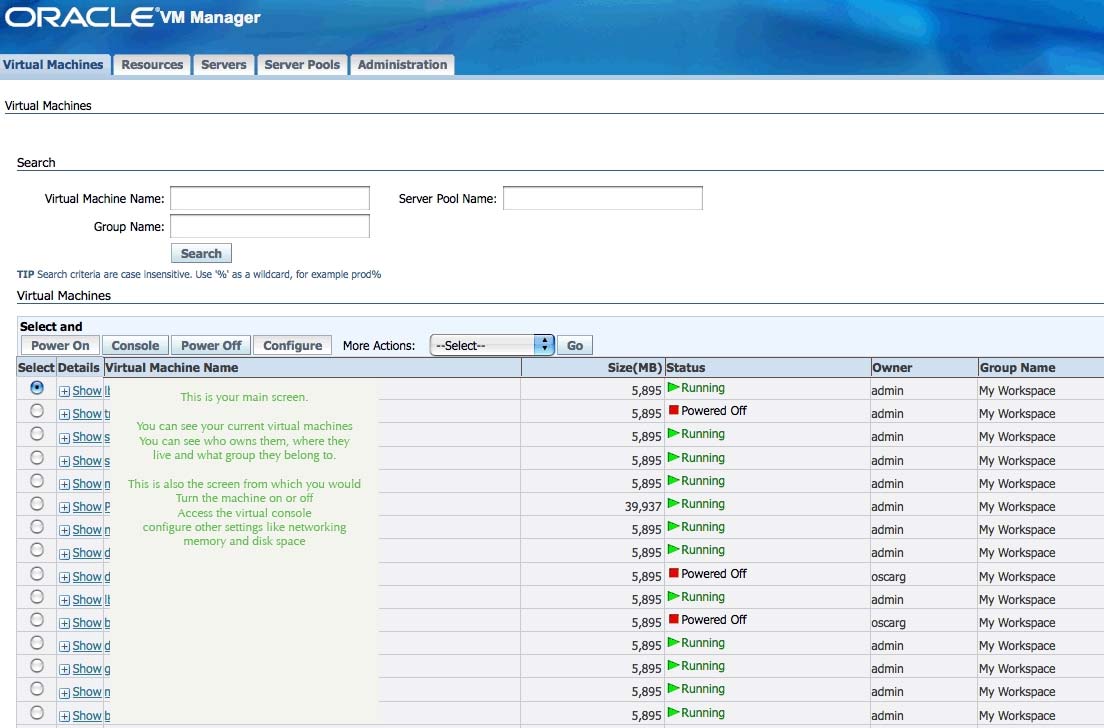
Task: Click the plus icon in the 39,937 row
Action: click(64, 508)
